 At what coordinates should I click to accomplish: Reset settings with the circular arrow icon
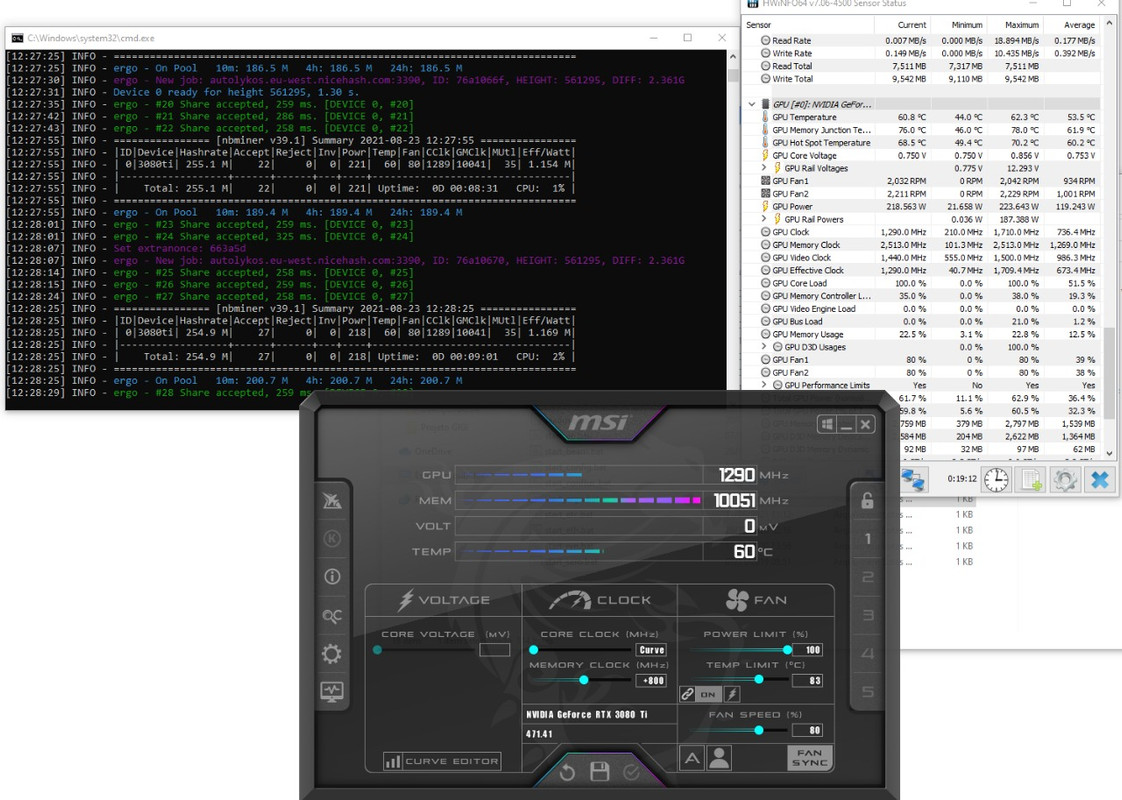pyautogui.click(x=567, y=772)
